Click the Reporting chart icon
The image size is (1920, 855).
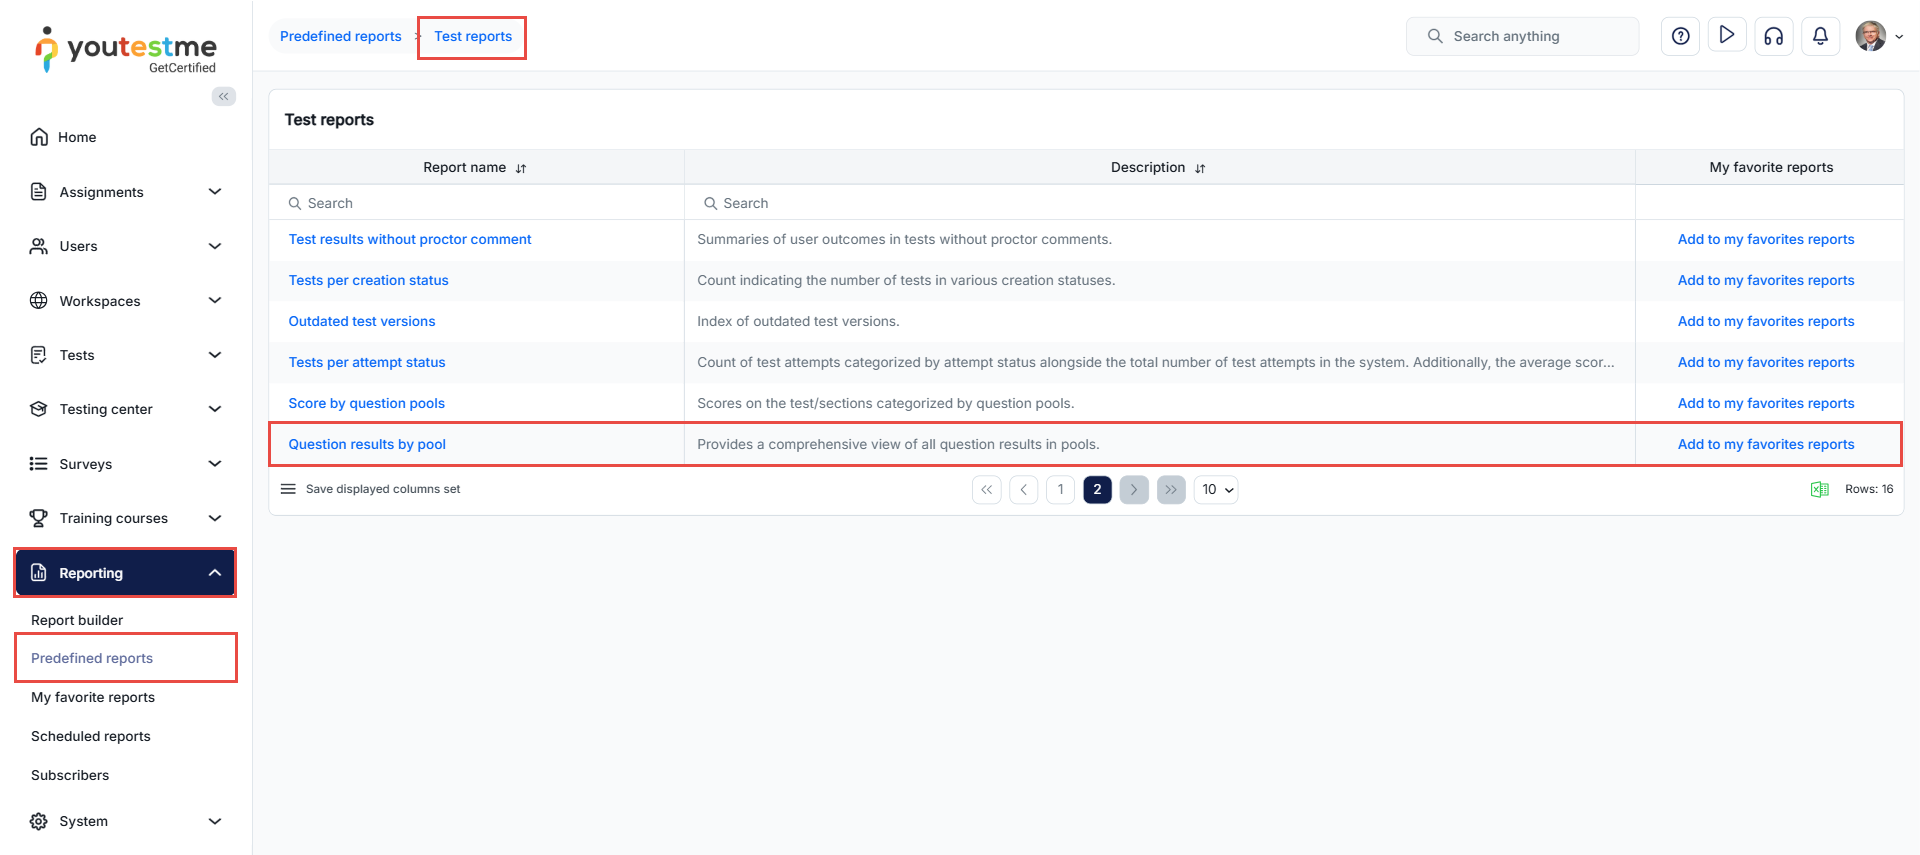pos(39,573)
